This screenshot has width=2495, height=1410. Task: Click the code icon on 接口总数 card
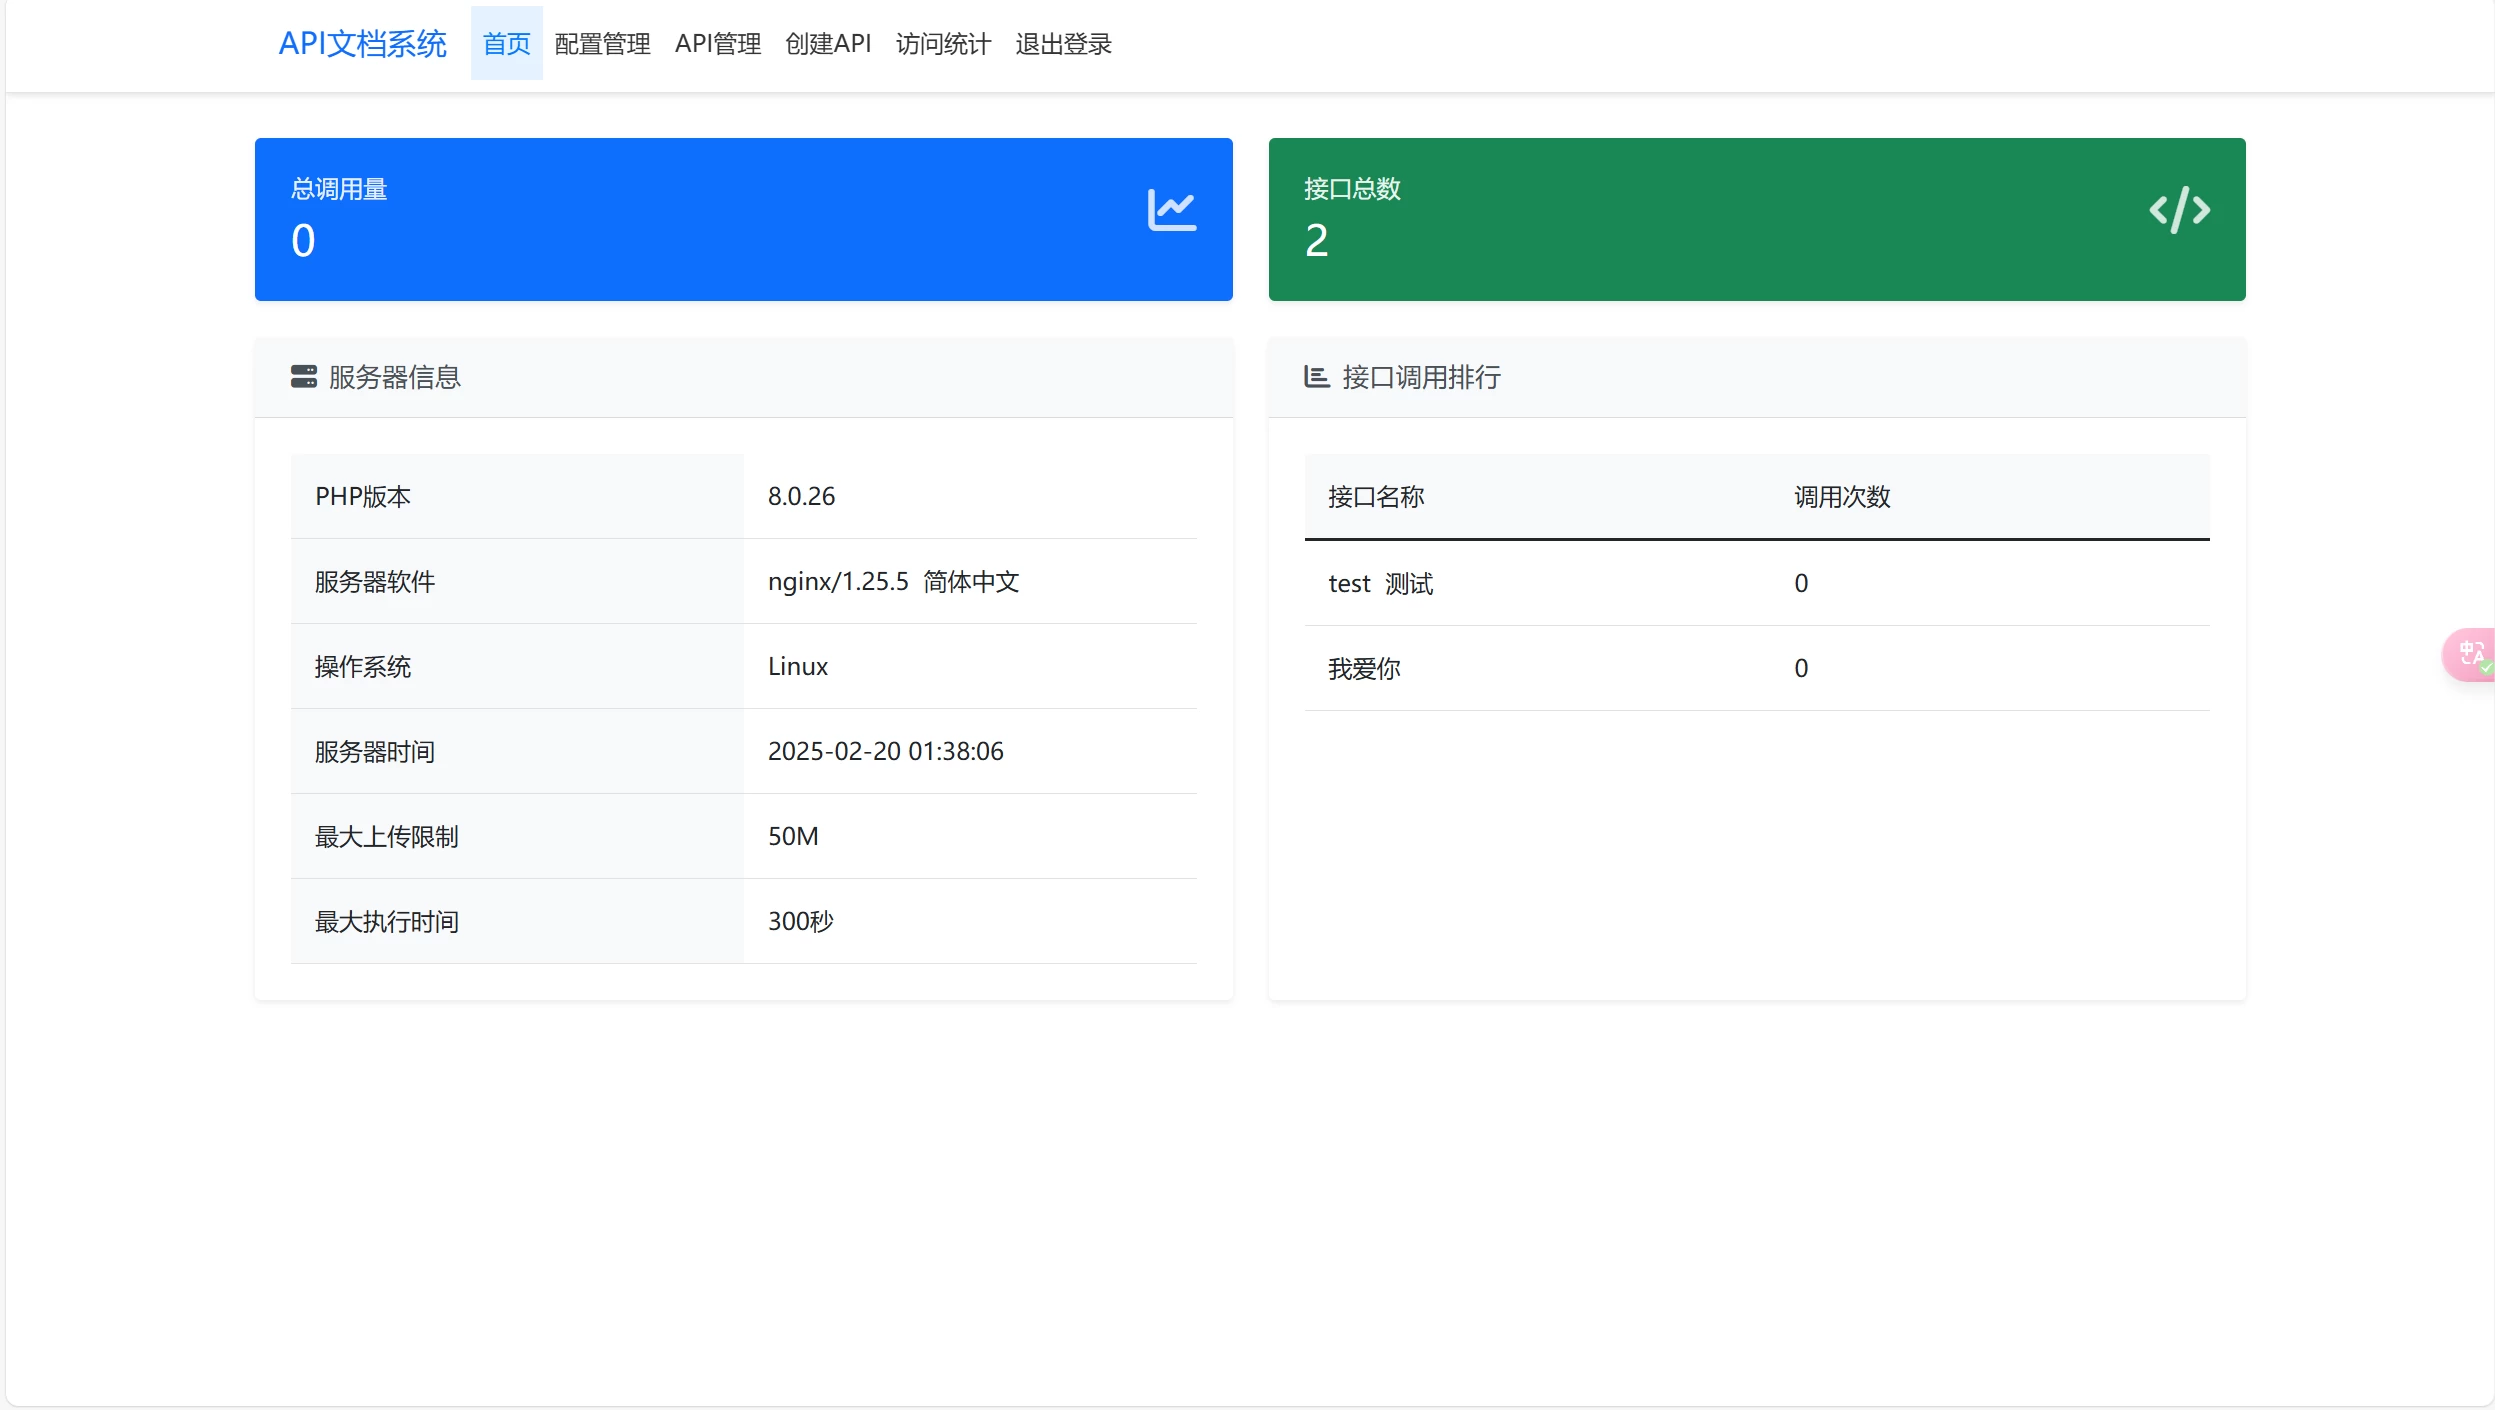(2178, 209)
